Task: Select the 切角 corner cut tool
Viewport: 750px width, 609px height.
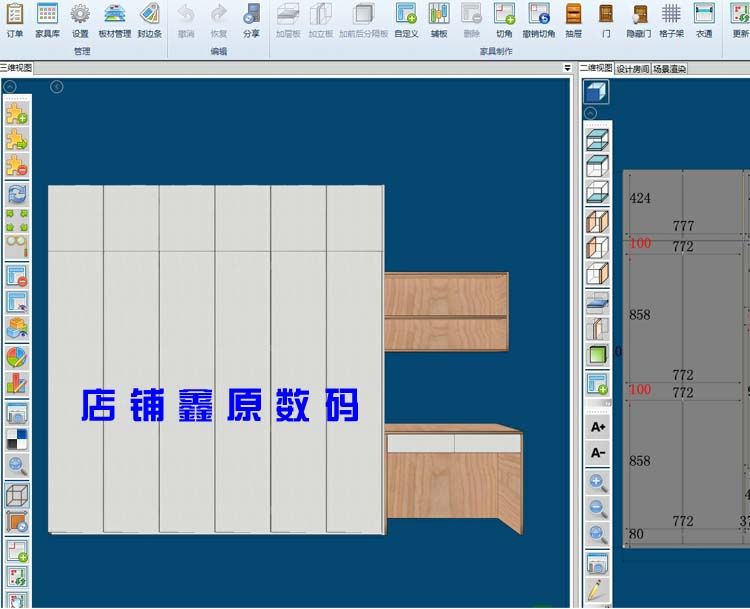Action: tap(504, 19)
